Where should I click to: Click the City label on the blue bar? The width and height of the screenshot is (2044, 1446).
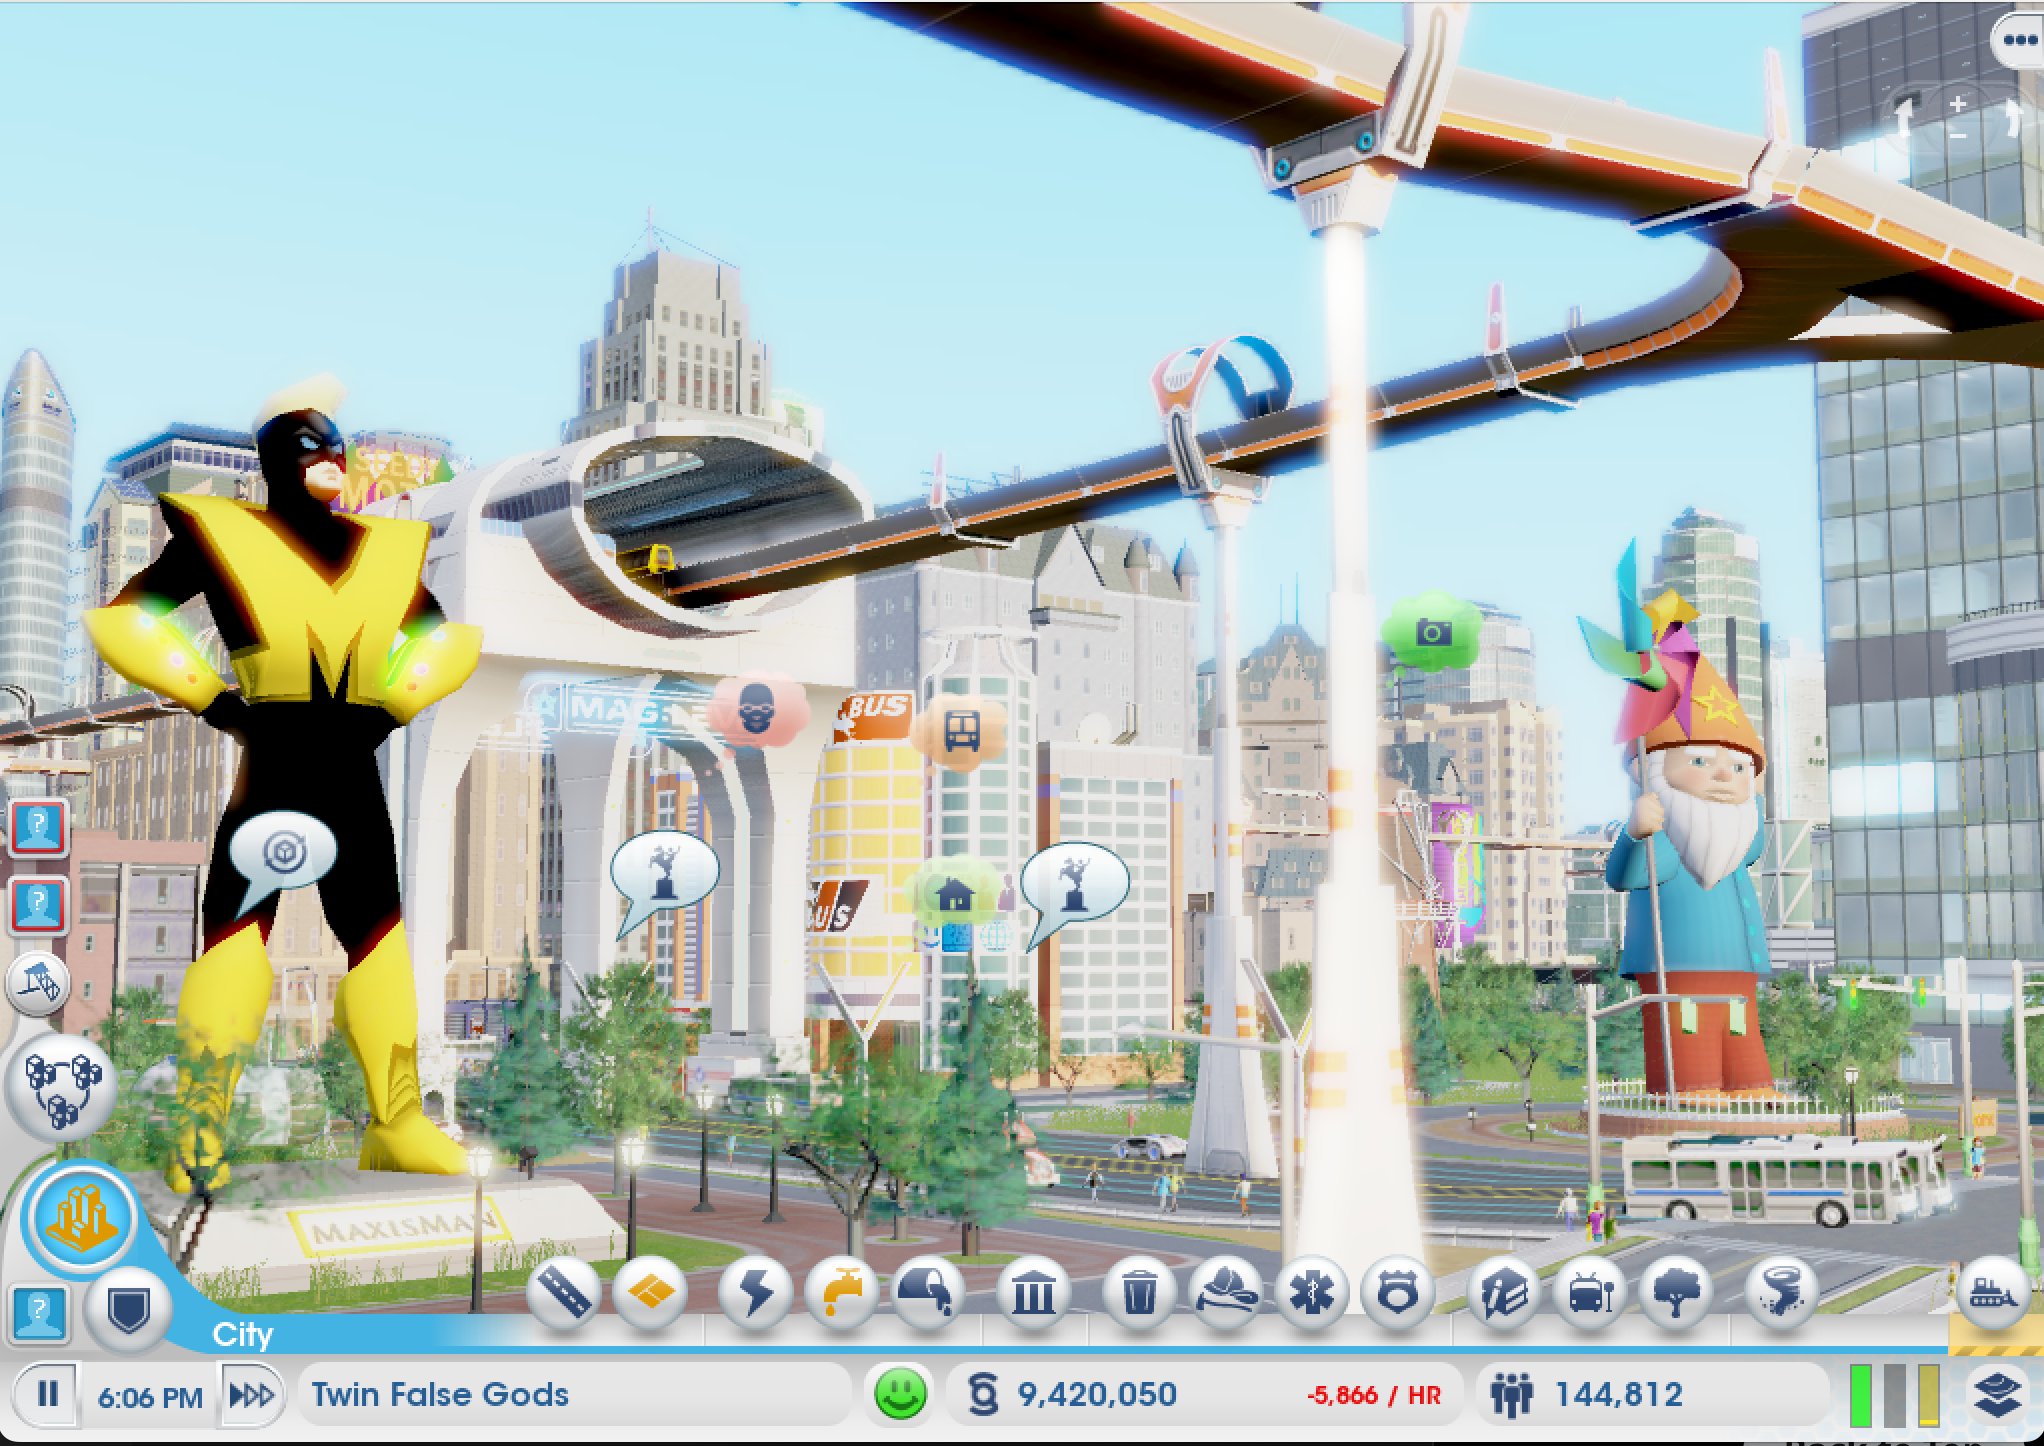pyautogui.click(x=242, y=1334)
